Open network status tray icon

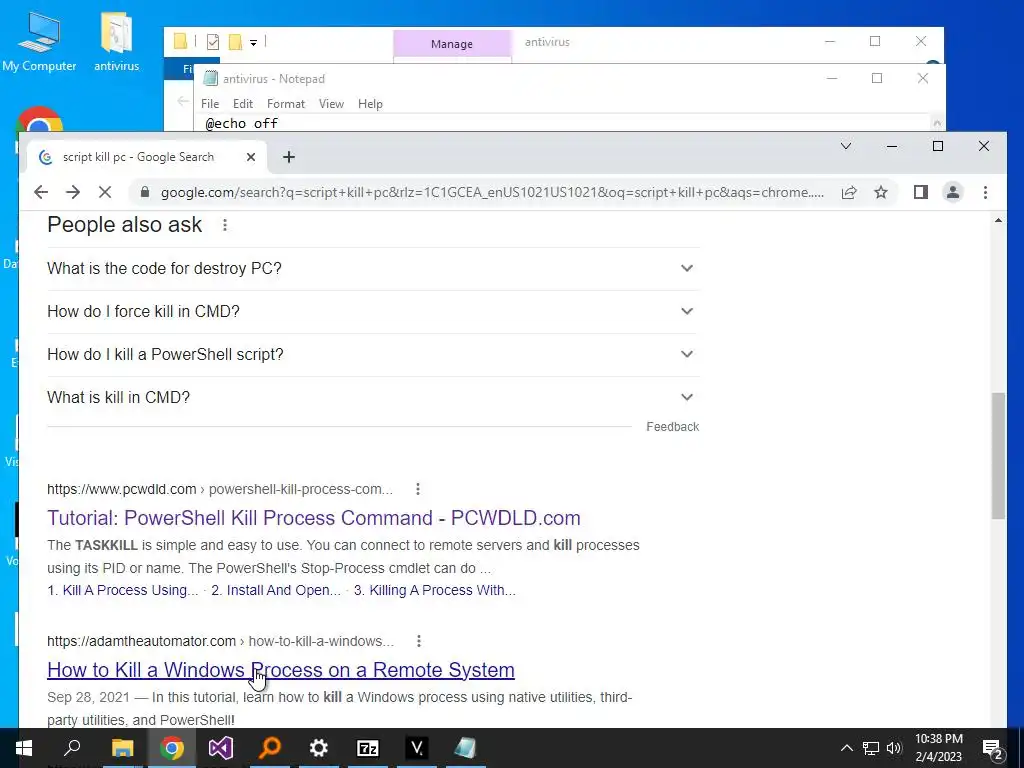(871, 748)
